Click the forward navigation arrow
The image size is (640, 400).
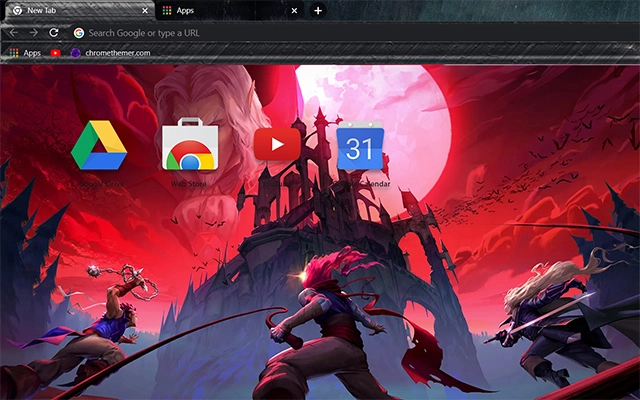click(x=33, y=33)
